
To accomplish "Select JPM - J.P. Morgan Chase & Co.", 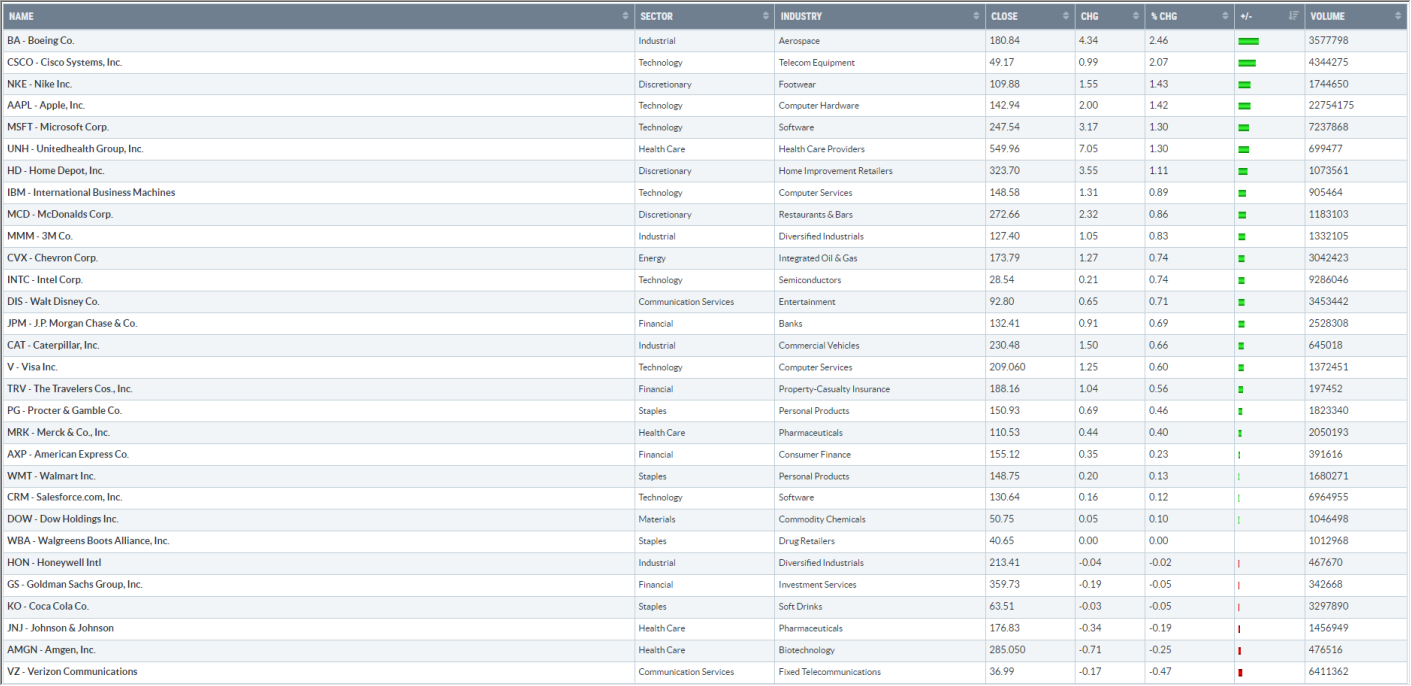I will click(72, 323).
